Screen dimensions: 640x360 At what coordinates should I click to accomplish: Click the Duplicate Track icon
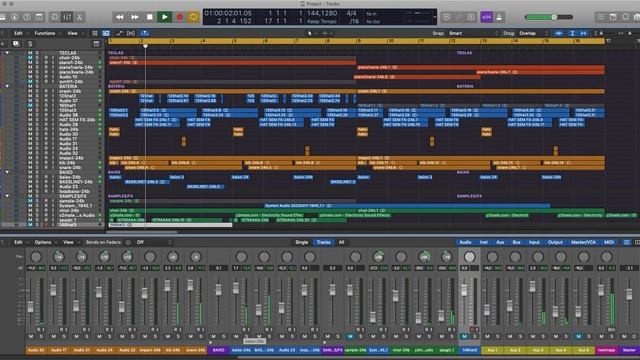point(16,43)
